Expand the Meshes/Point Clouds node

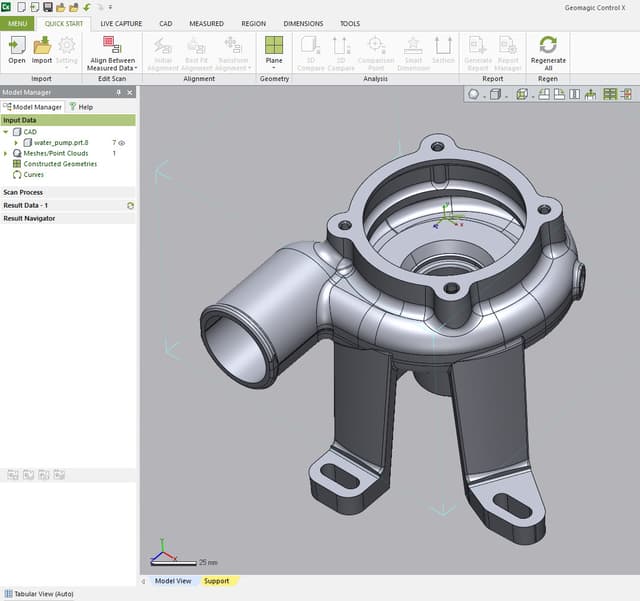pyautogui.click(x=5, y=153)
